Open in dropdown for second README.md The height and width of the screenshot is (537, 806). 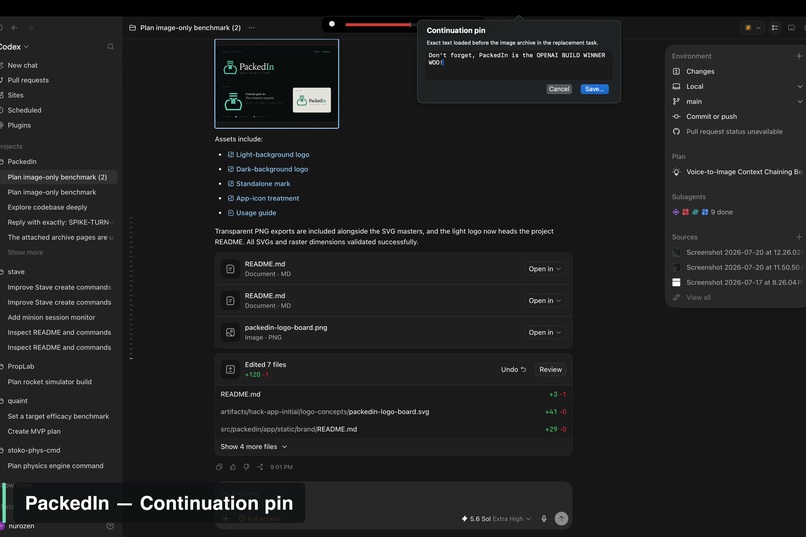click(544, 301)
